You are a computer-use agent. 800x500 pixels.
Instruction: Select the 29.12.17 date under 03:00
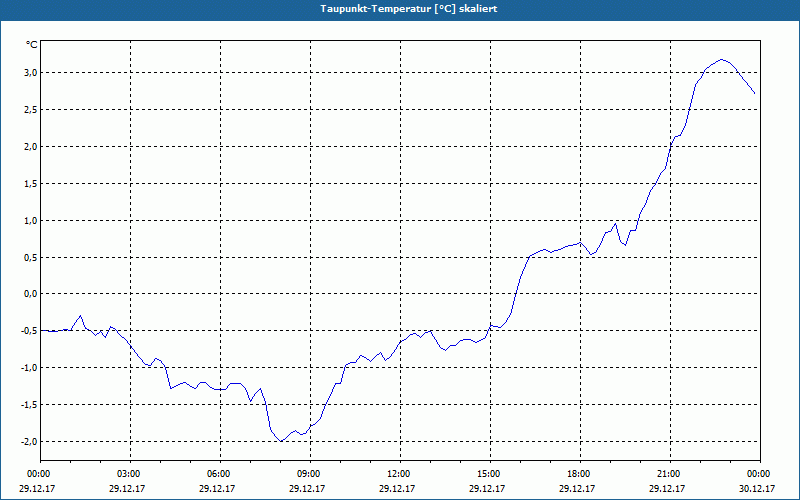coord(127,488)
